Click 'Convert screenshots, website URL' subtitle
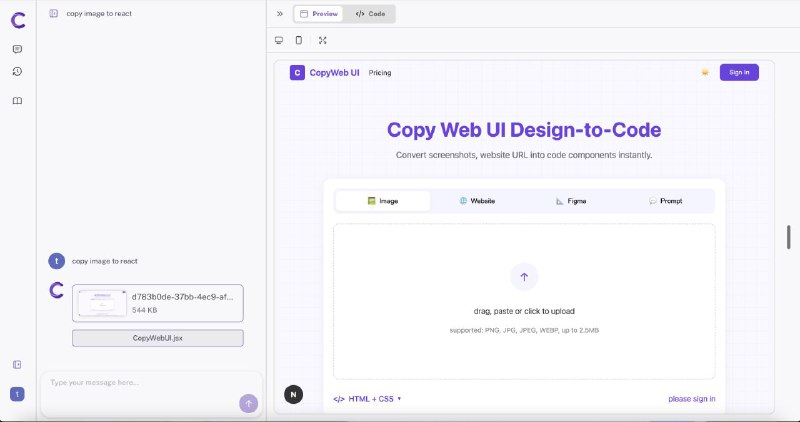Viewport: 800px width, 422px height. pyautogui.click(x=524, y=155)
